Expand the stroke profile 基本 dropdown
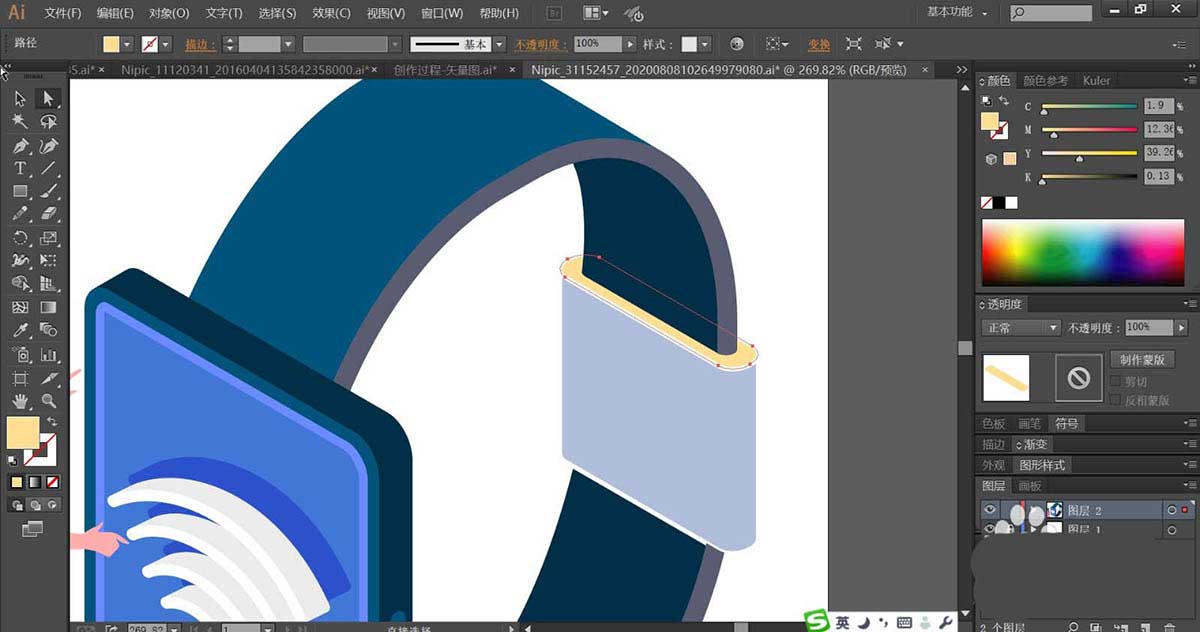1200x632 pixels. point(497,45)
